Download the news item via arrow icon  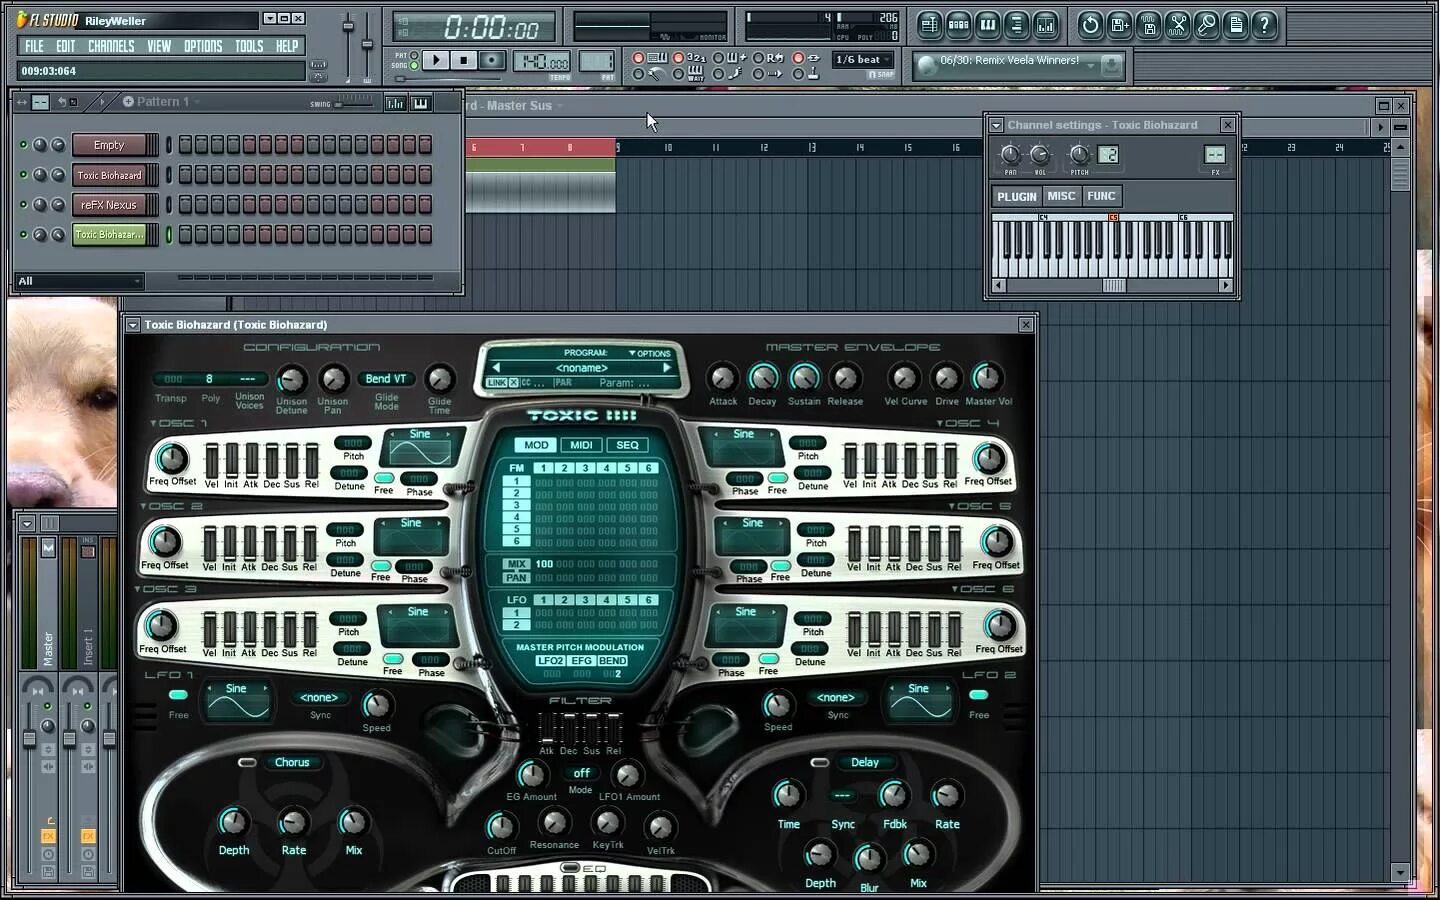coord(1111,66)
